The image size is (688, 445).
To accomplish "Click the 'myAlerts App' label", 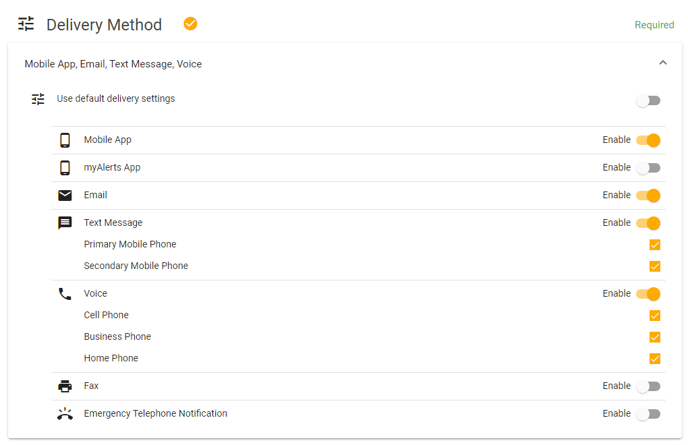I will [112, 167].
